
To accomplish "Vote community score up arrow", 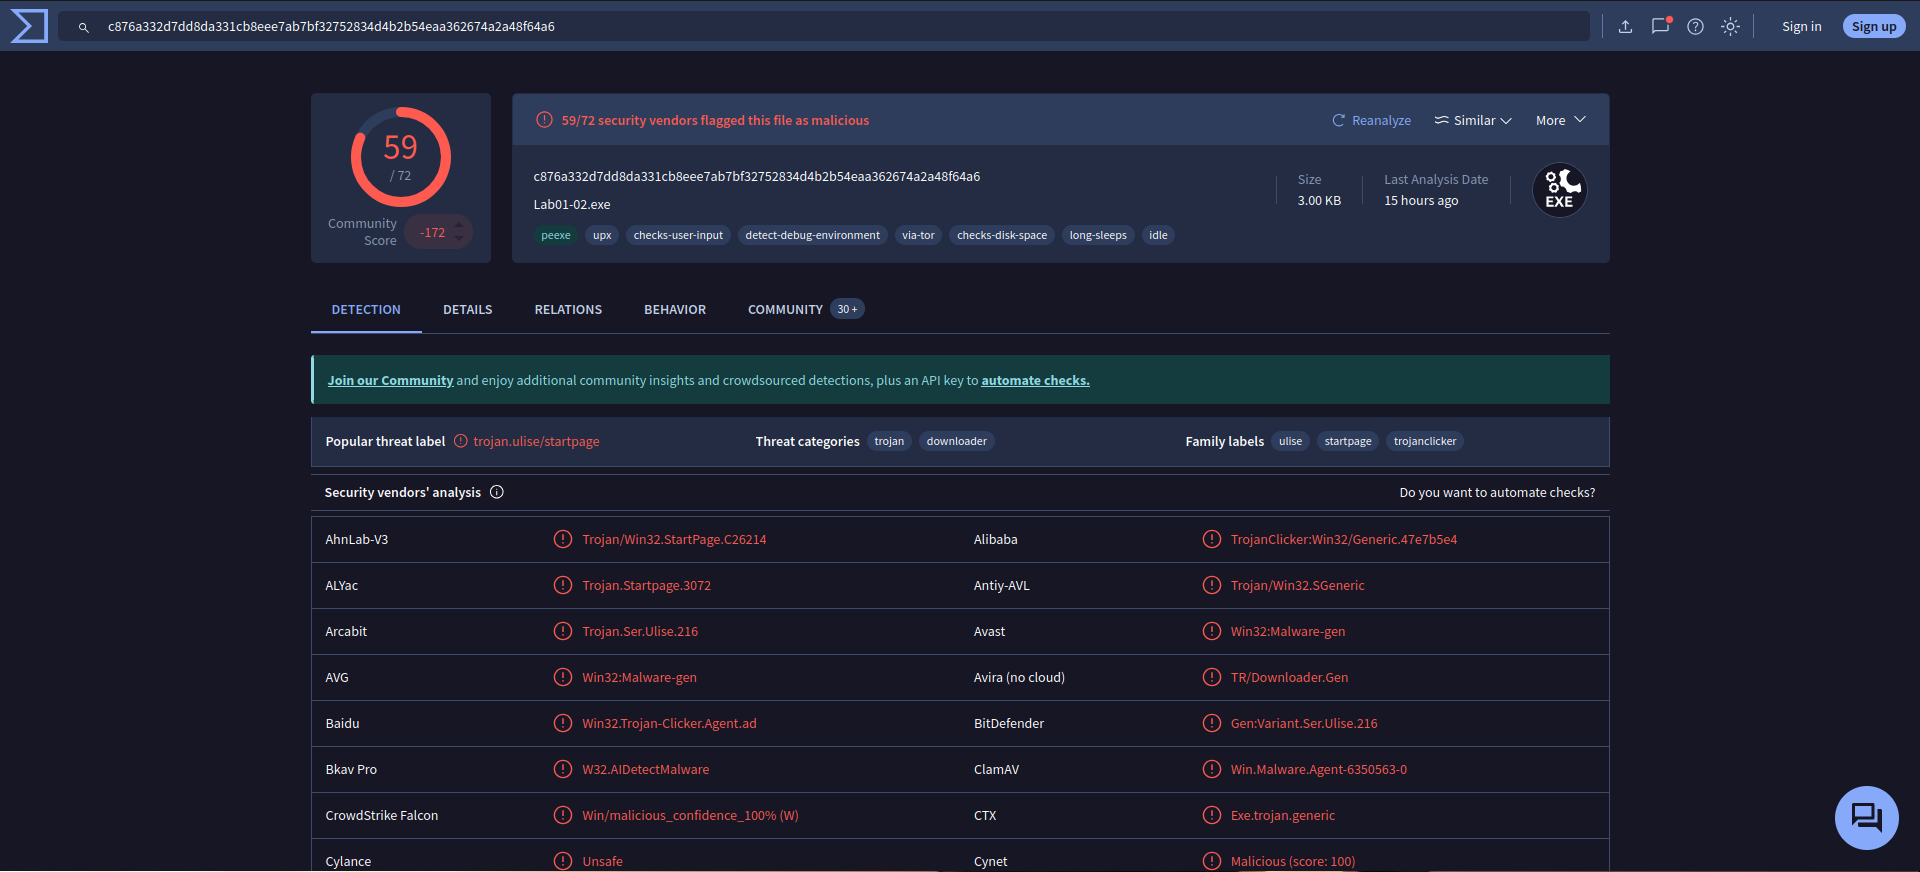I will (x=459, y=225).
